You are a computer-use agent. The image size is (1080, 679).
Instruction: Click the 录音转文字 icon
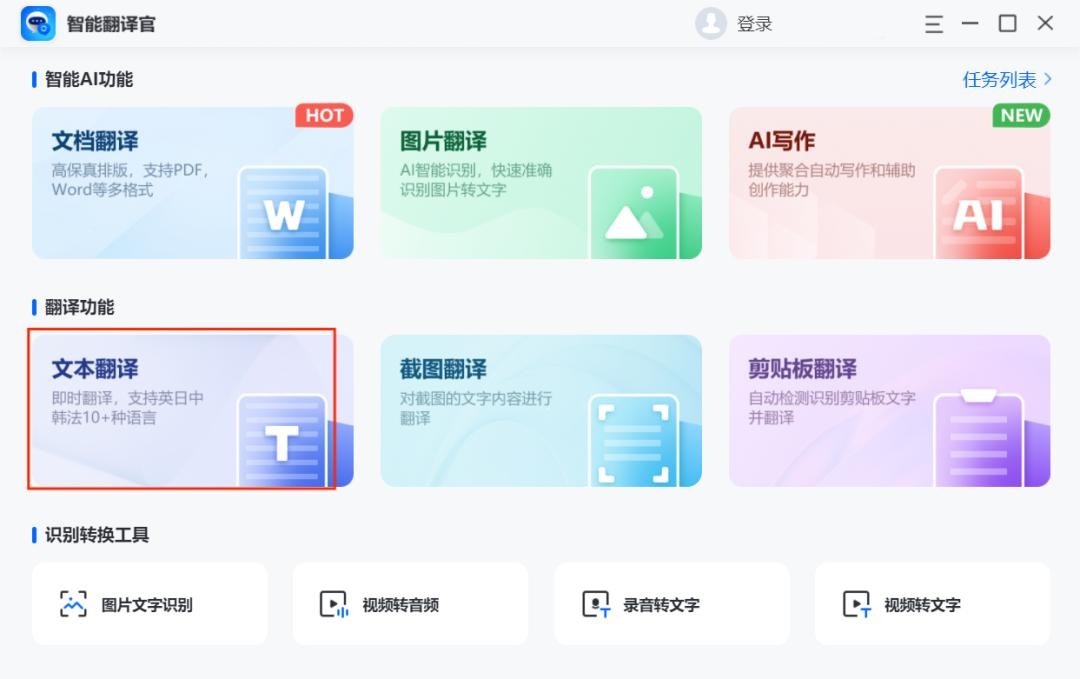click(596, 604)
